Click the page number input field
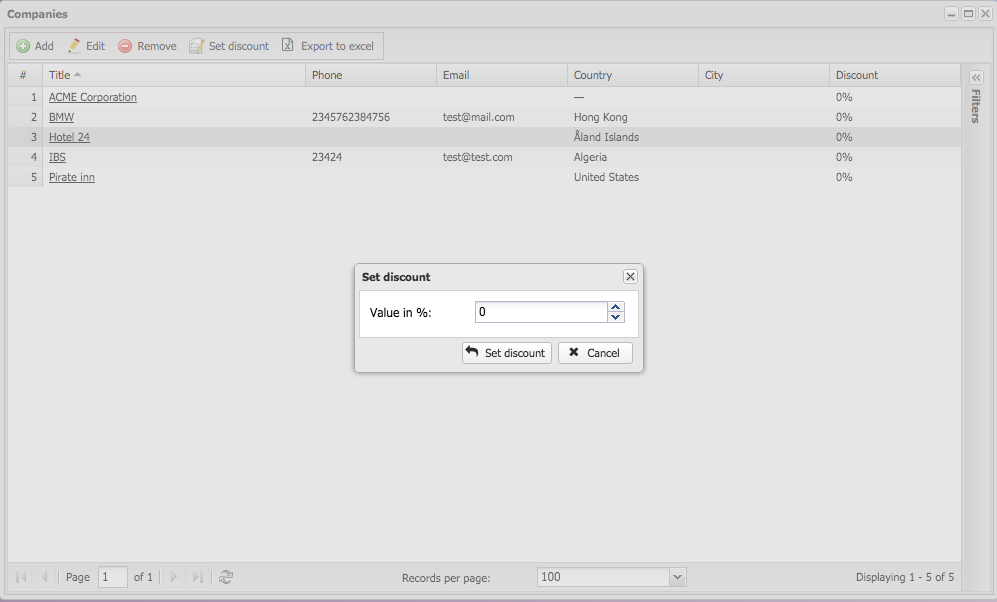 pos(113,577)
